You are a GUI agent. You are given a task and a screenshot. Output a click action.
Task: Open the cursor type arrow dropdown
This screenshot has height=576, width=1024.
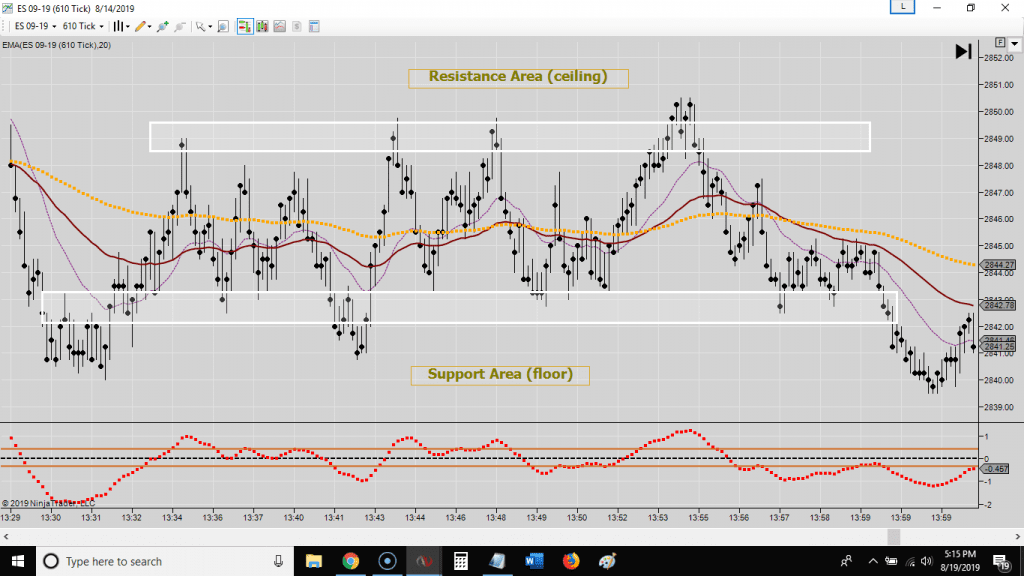203,26
